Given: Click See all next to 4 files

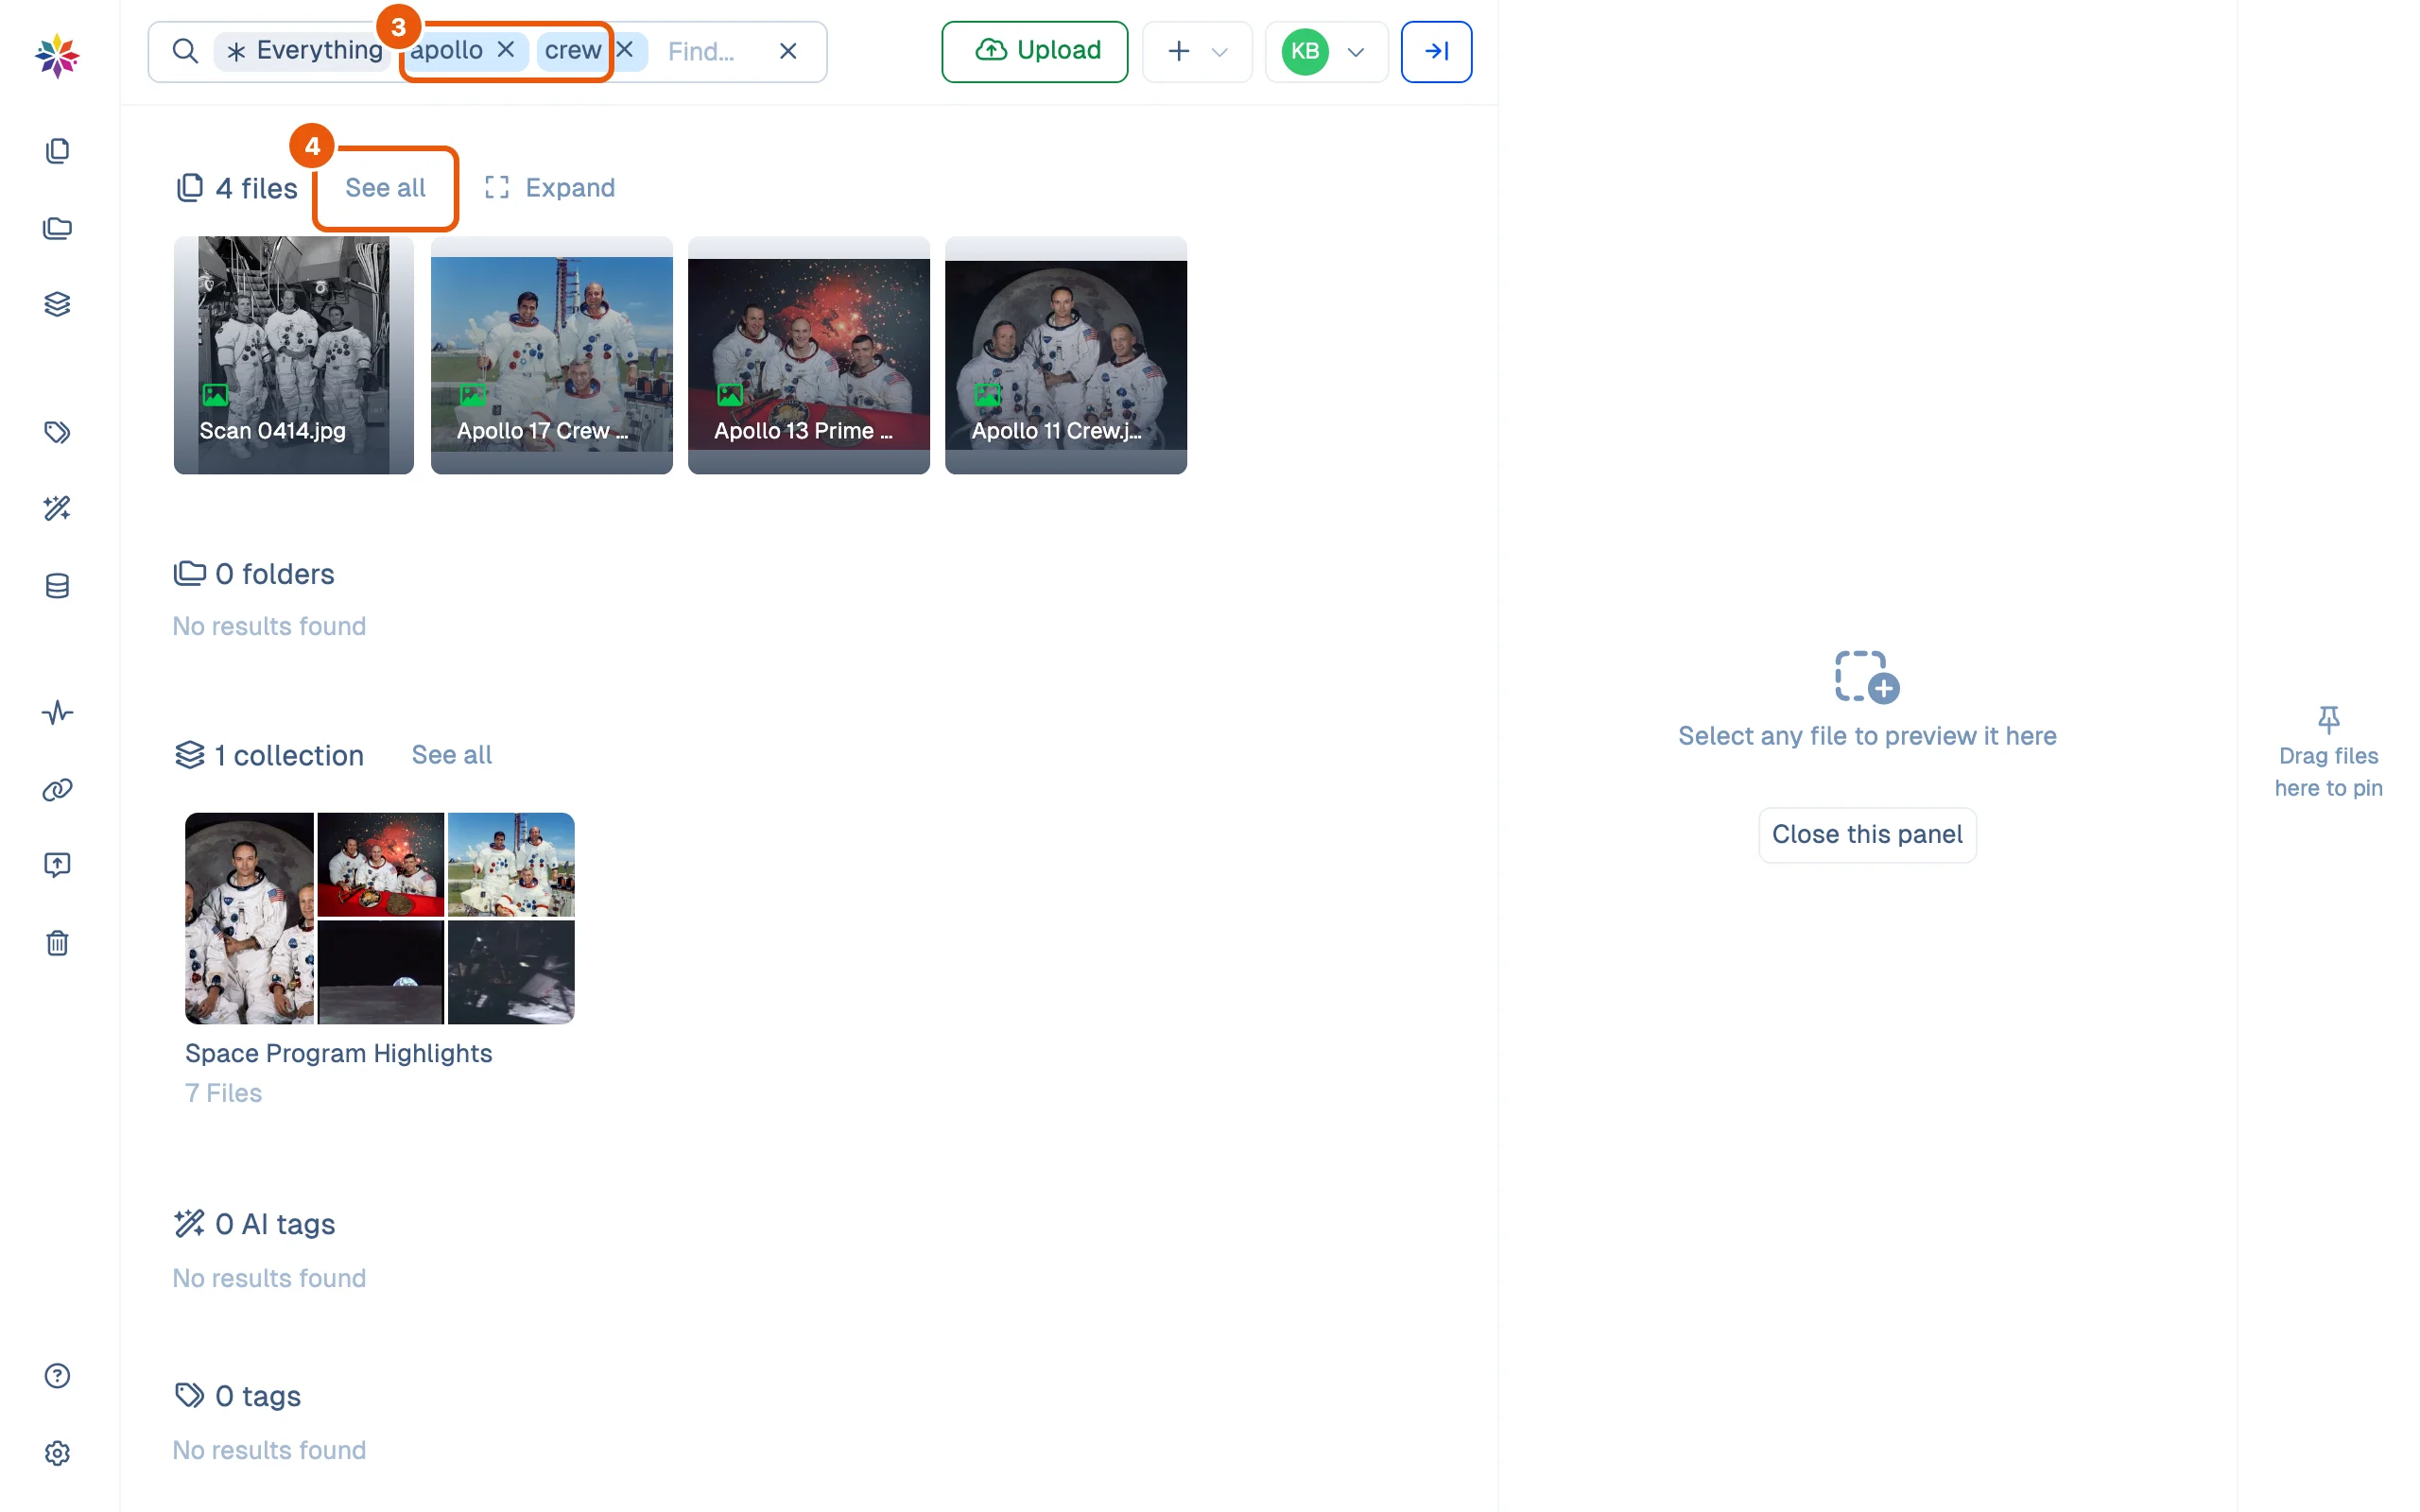Looking at the screenshot, I should click(x=385, y=188).
